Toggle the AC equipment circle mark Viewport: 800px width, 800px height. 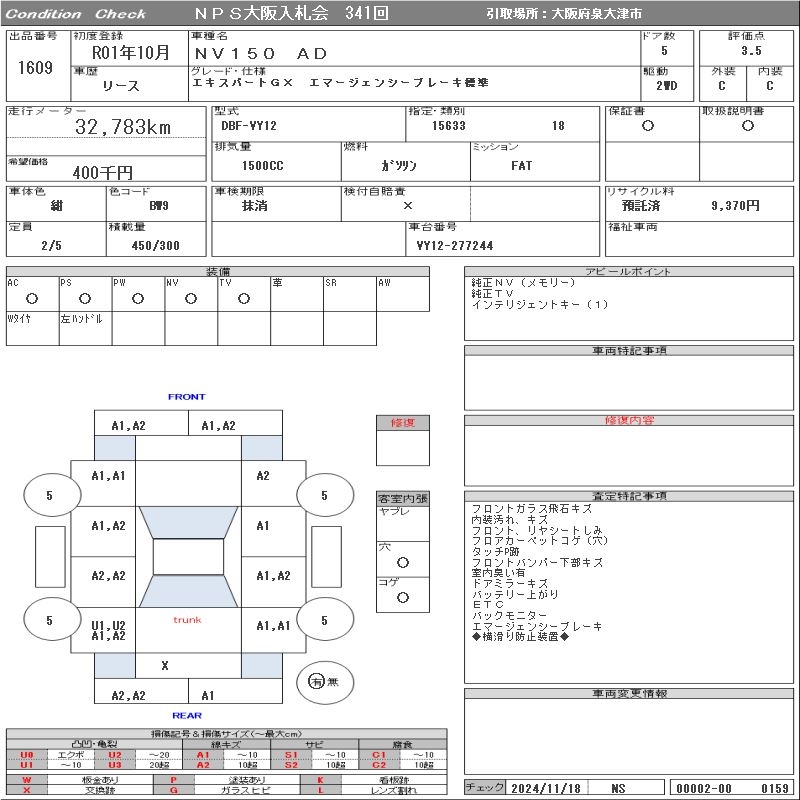click(32, 298)
